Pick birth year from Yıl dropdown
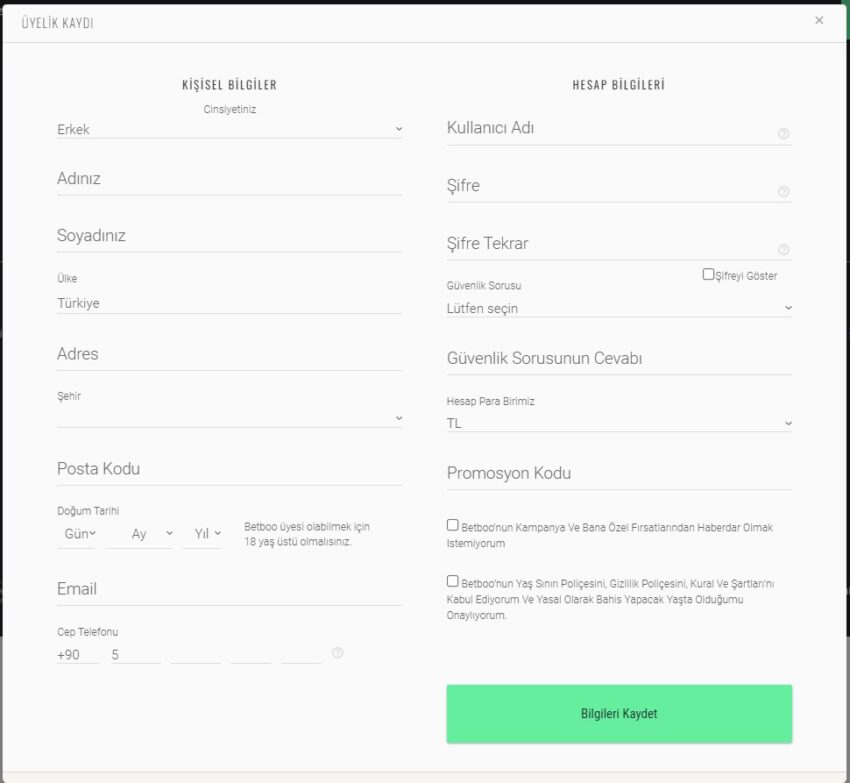The width and height of the screenshot is (850, 783). tap(202, 534)
